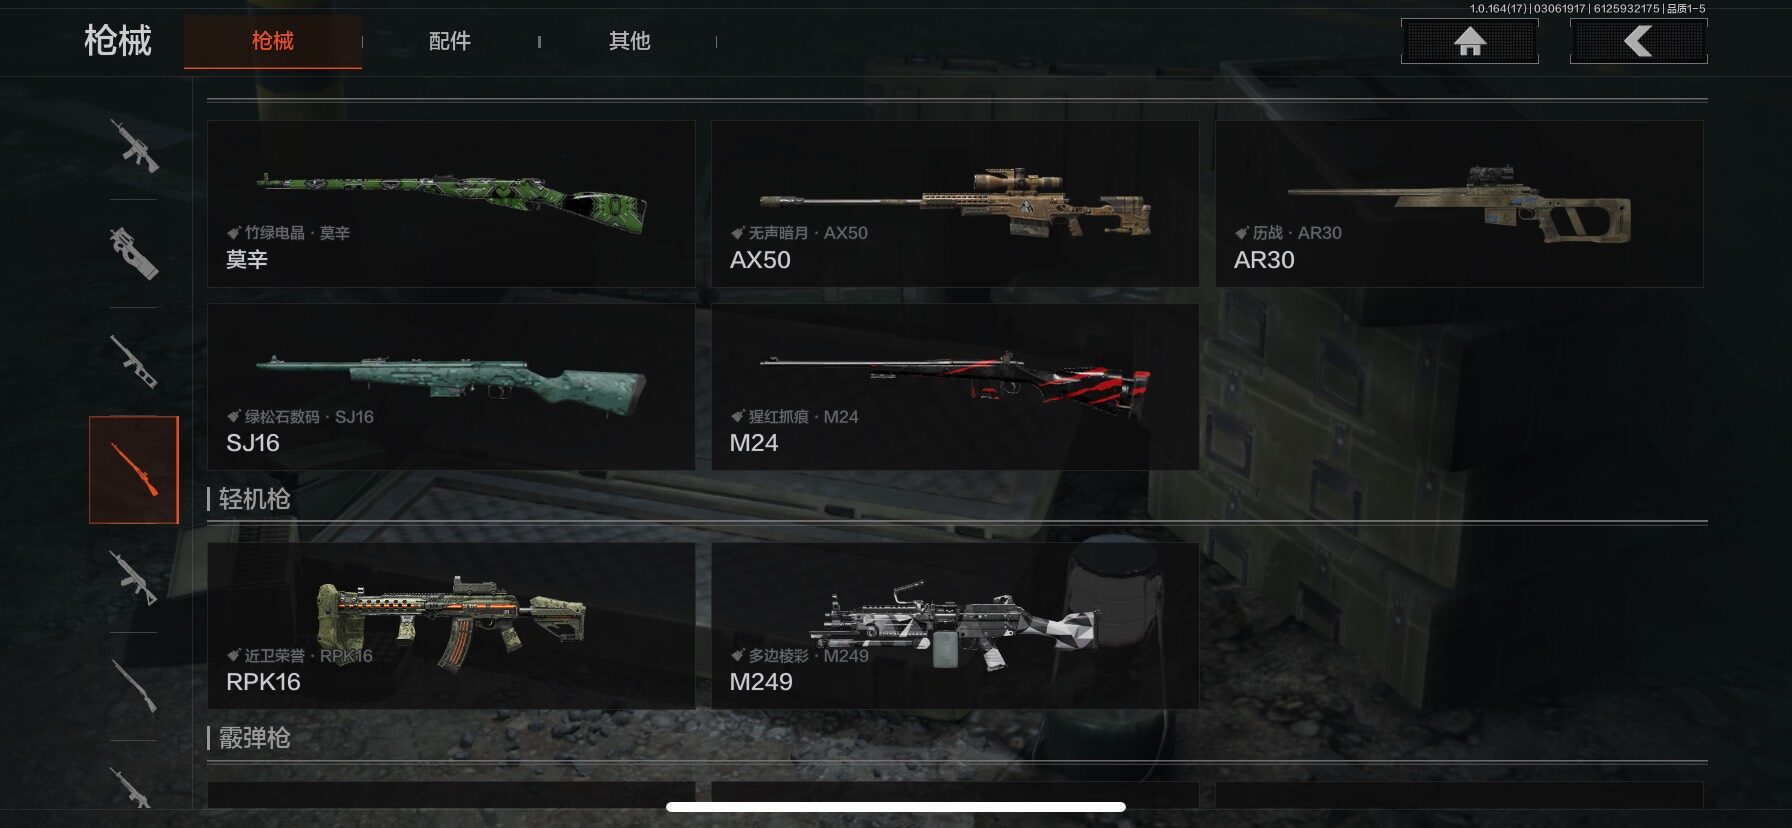Click the 轻机枪 section header
This screenshot has height=828, width=1792.
254,499
